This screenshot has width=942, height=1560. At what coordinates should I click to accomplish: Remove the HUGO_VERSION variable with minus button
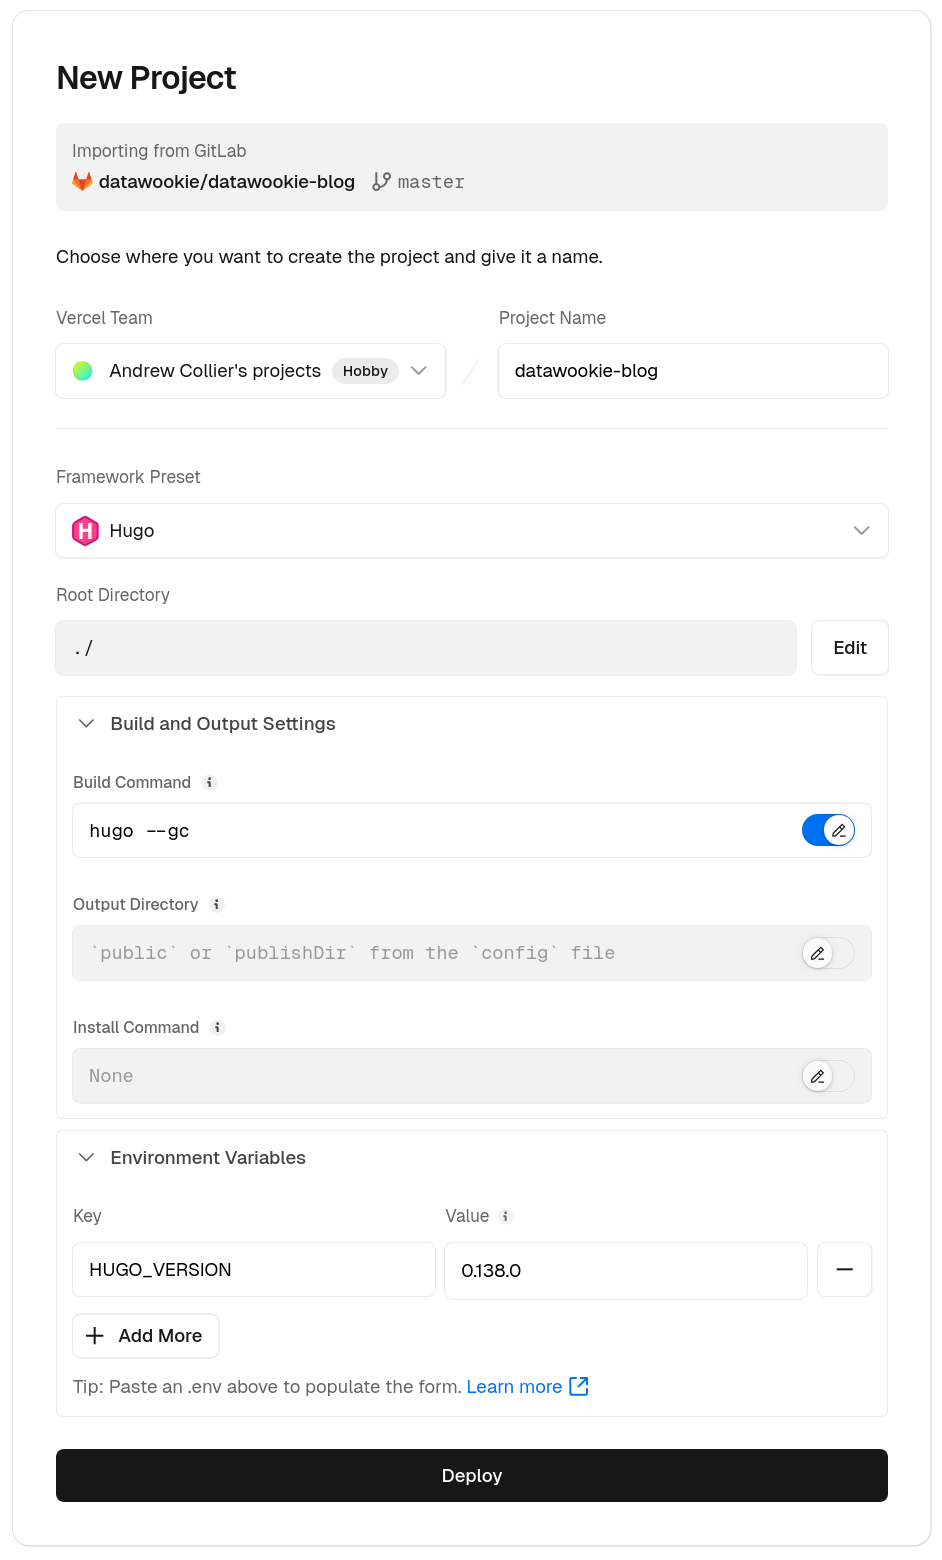click(844, 1270)
